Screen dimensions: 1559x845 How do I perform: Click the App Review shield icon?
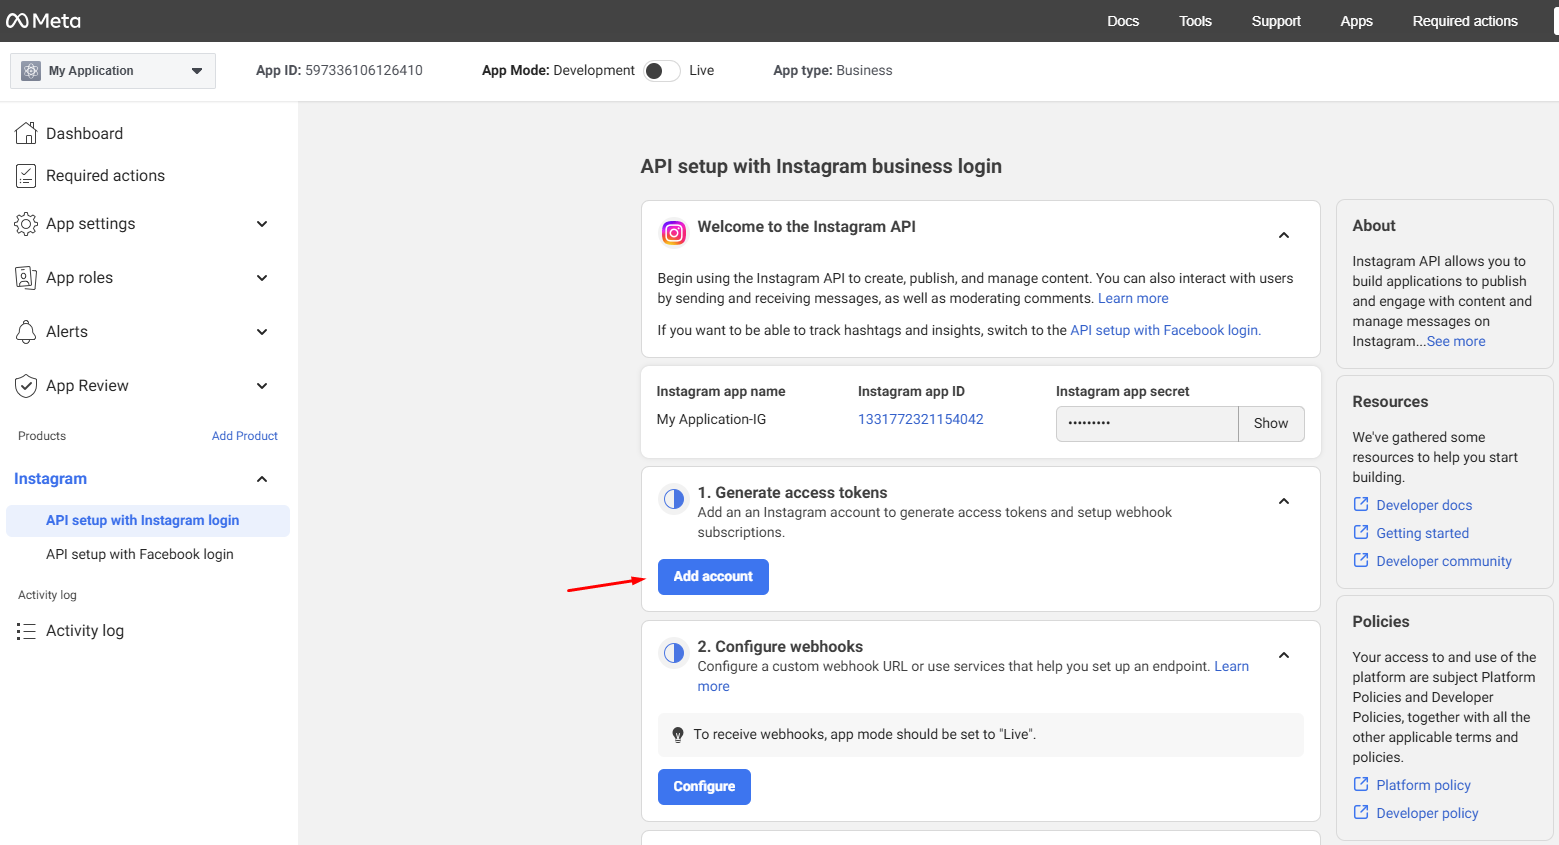pyautogui.click(x=26, y=386)
